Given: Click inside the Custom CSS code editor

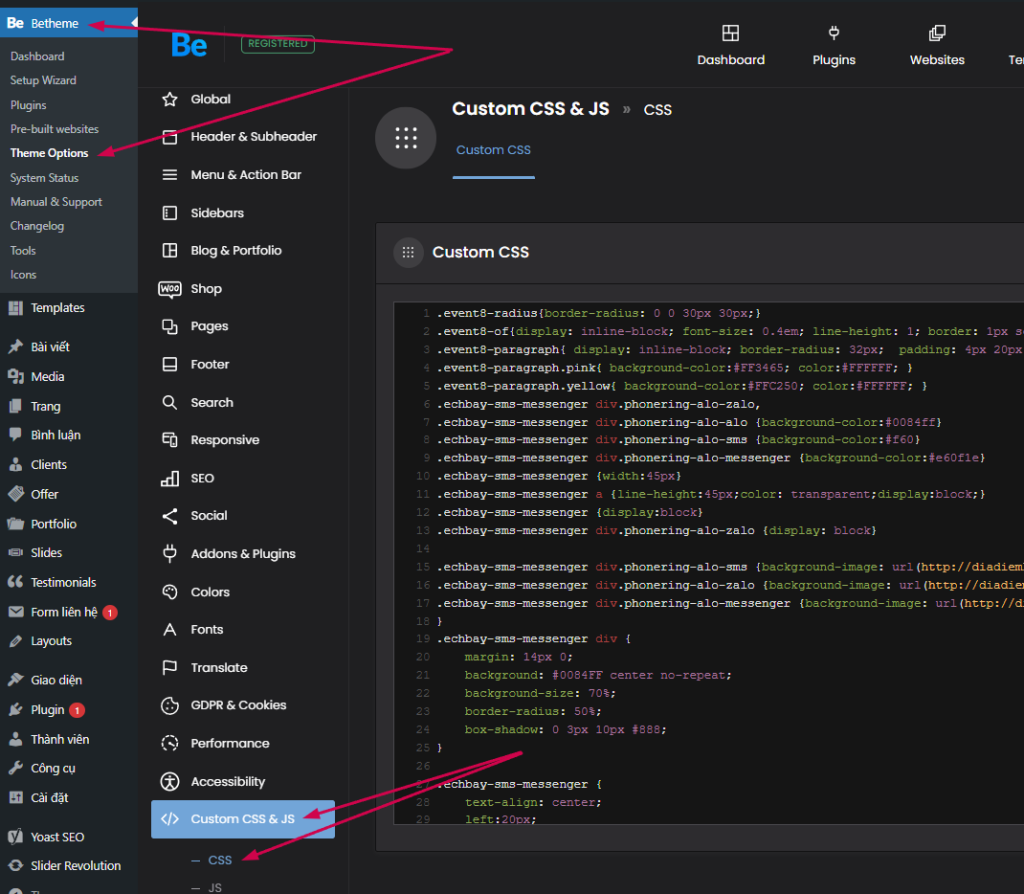Looking at the screenshot, I should coord(709,563).
